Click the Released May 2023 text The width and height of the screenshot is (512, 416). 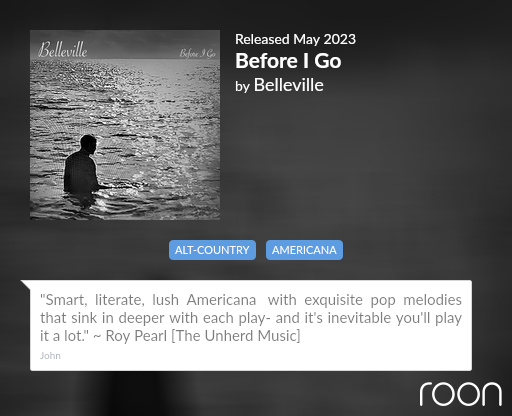(x=295, y=39)
